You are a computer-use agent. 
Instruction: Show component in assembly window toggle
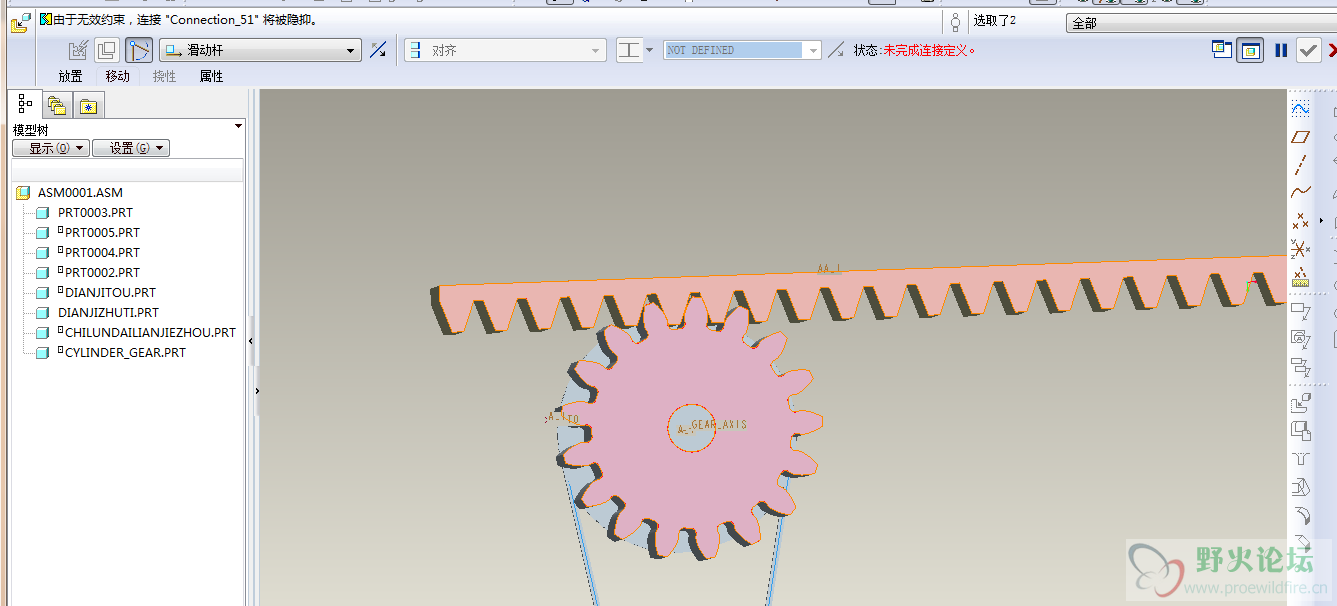(1250, 50)
